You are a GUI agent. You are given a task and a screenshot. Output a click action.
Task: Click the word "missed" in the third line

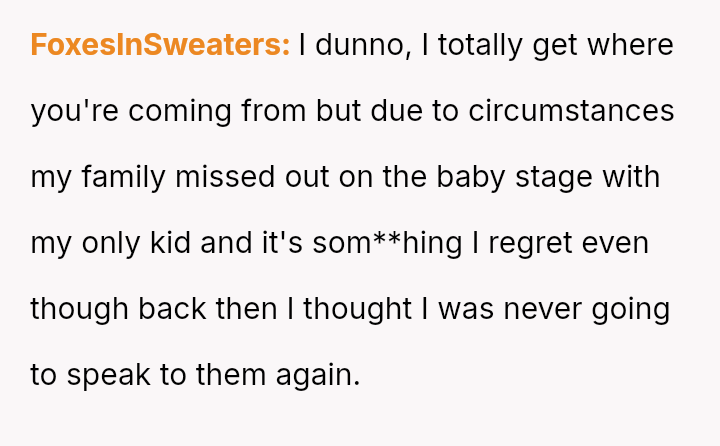click(x=225, y=177)
